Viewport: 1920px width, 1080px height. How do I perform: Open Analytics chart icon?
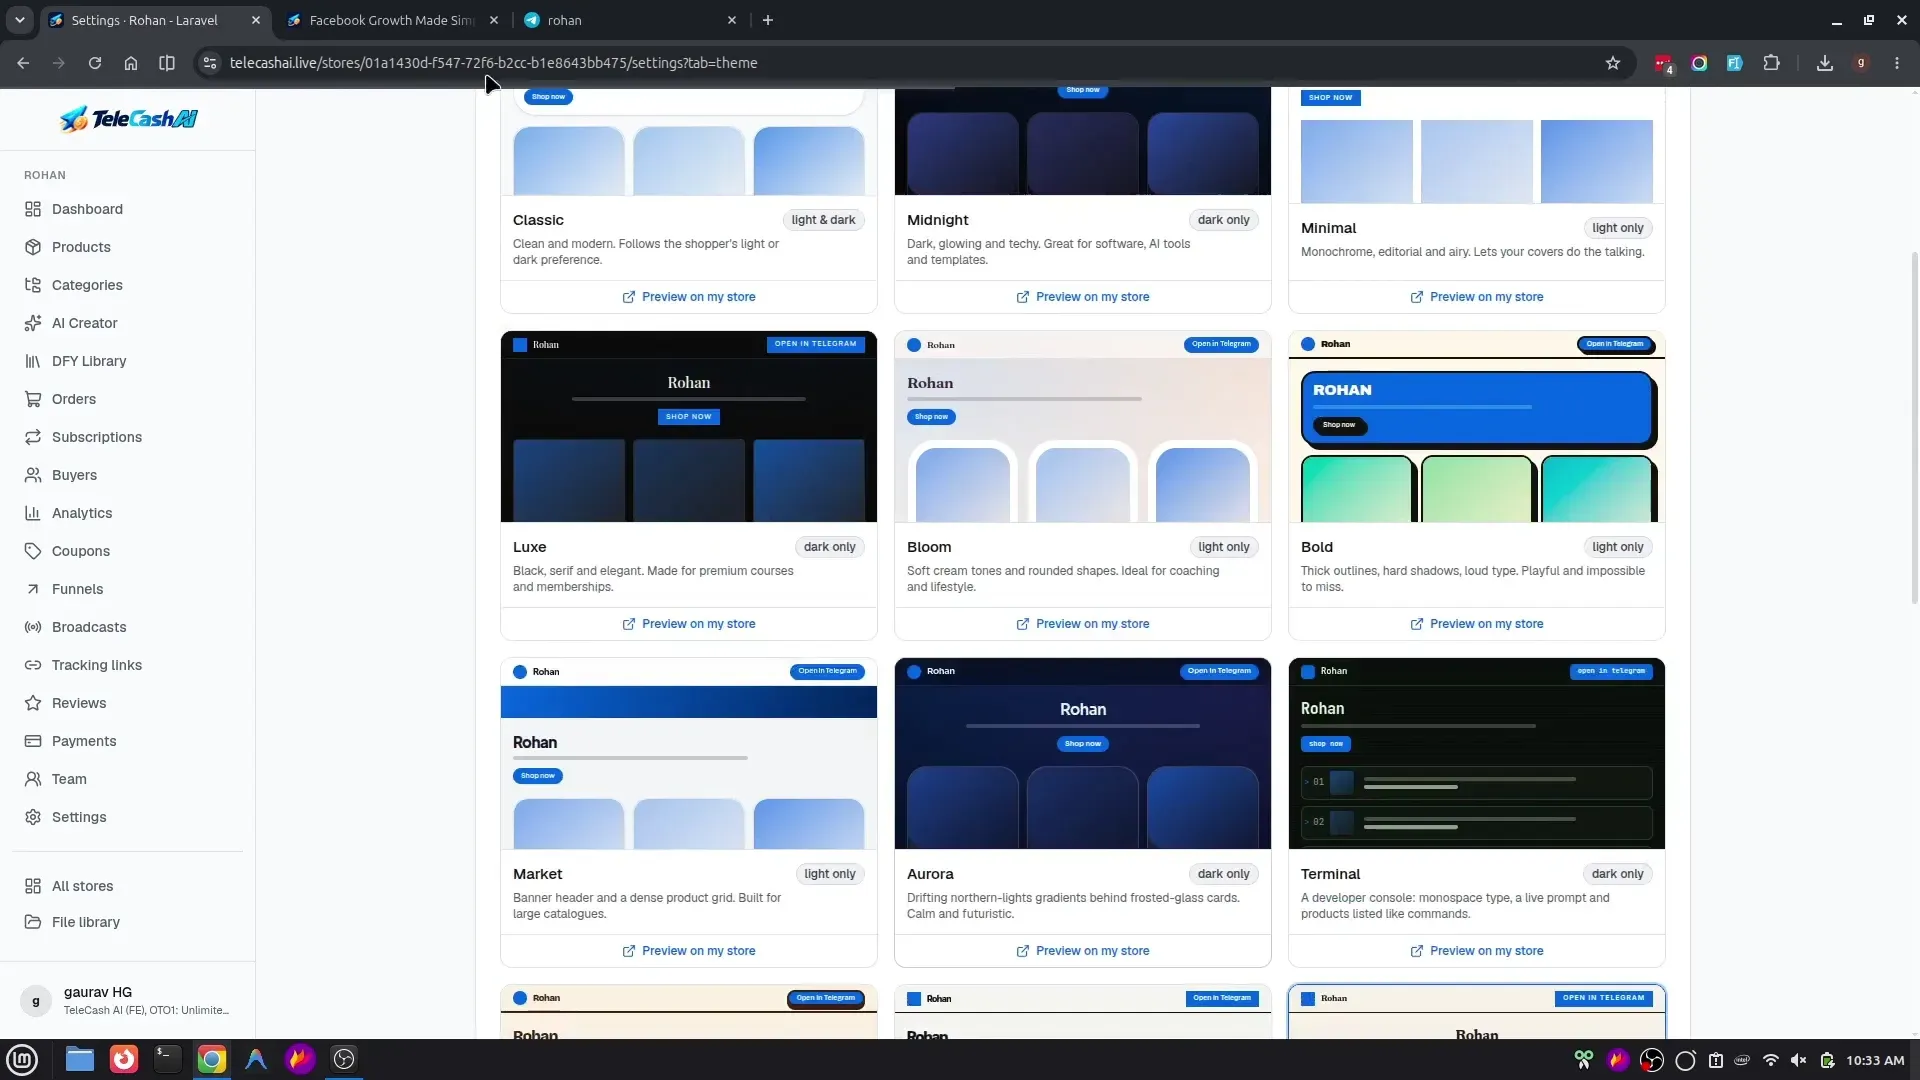[x=33, y=513]
